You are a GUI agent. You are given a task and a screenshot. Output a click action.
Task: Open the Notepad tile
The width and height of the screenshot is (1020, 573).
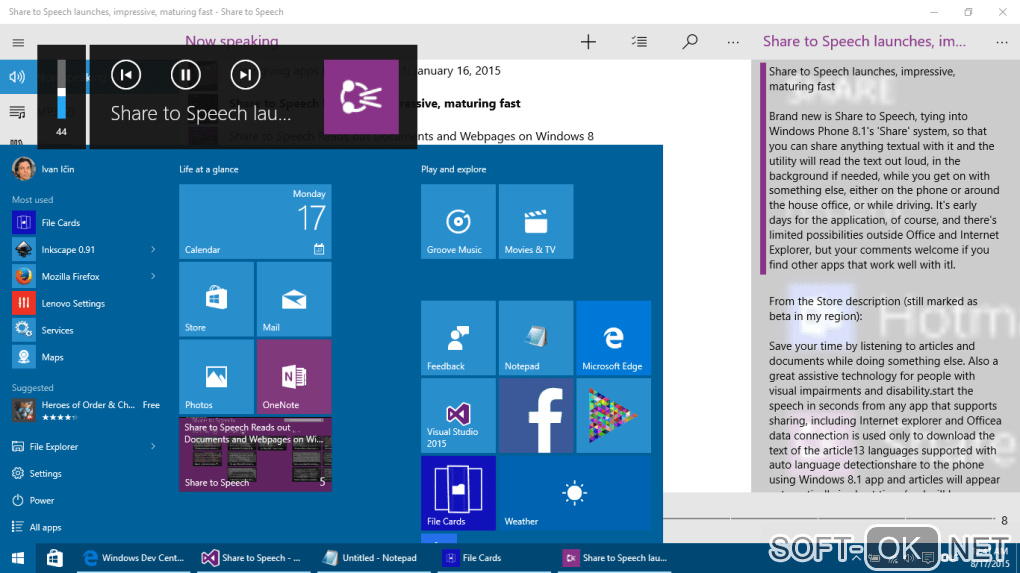[x=536, y=338]
